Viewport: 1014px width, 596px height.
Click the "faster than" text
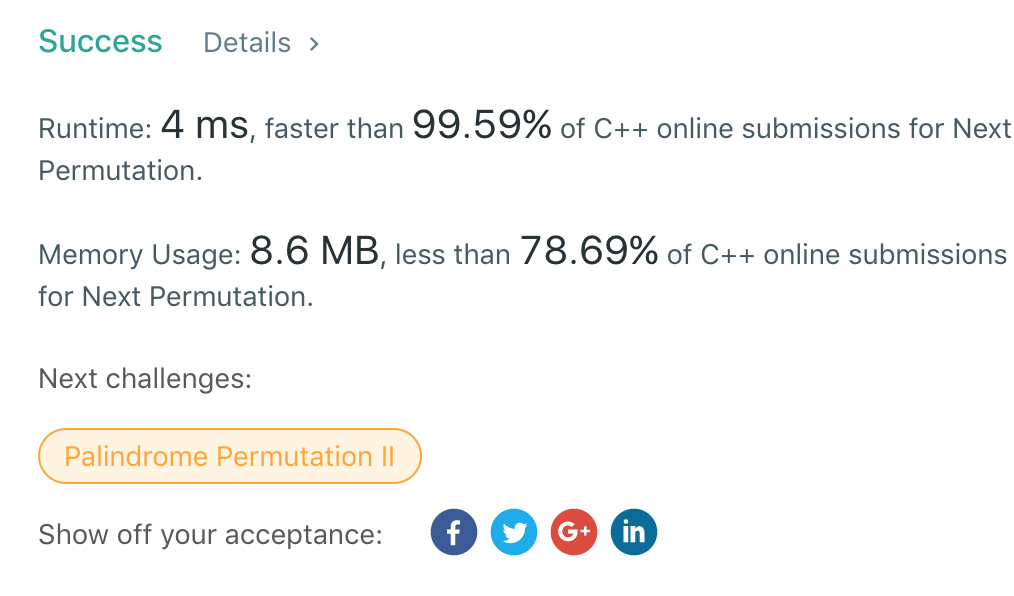coord(335,129)
